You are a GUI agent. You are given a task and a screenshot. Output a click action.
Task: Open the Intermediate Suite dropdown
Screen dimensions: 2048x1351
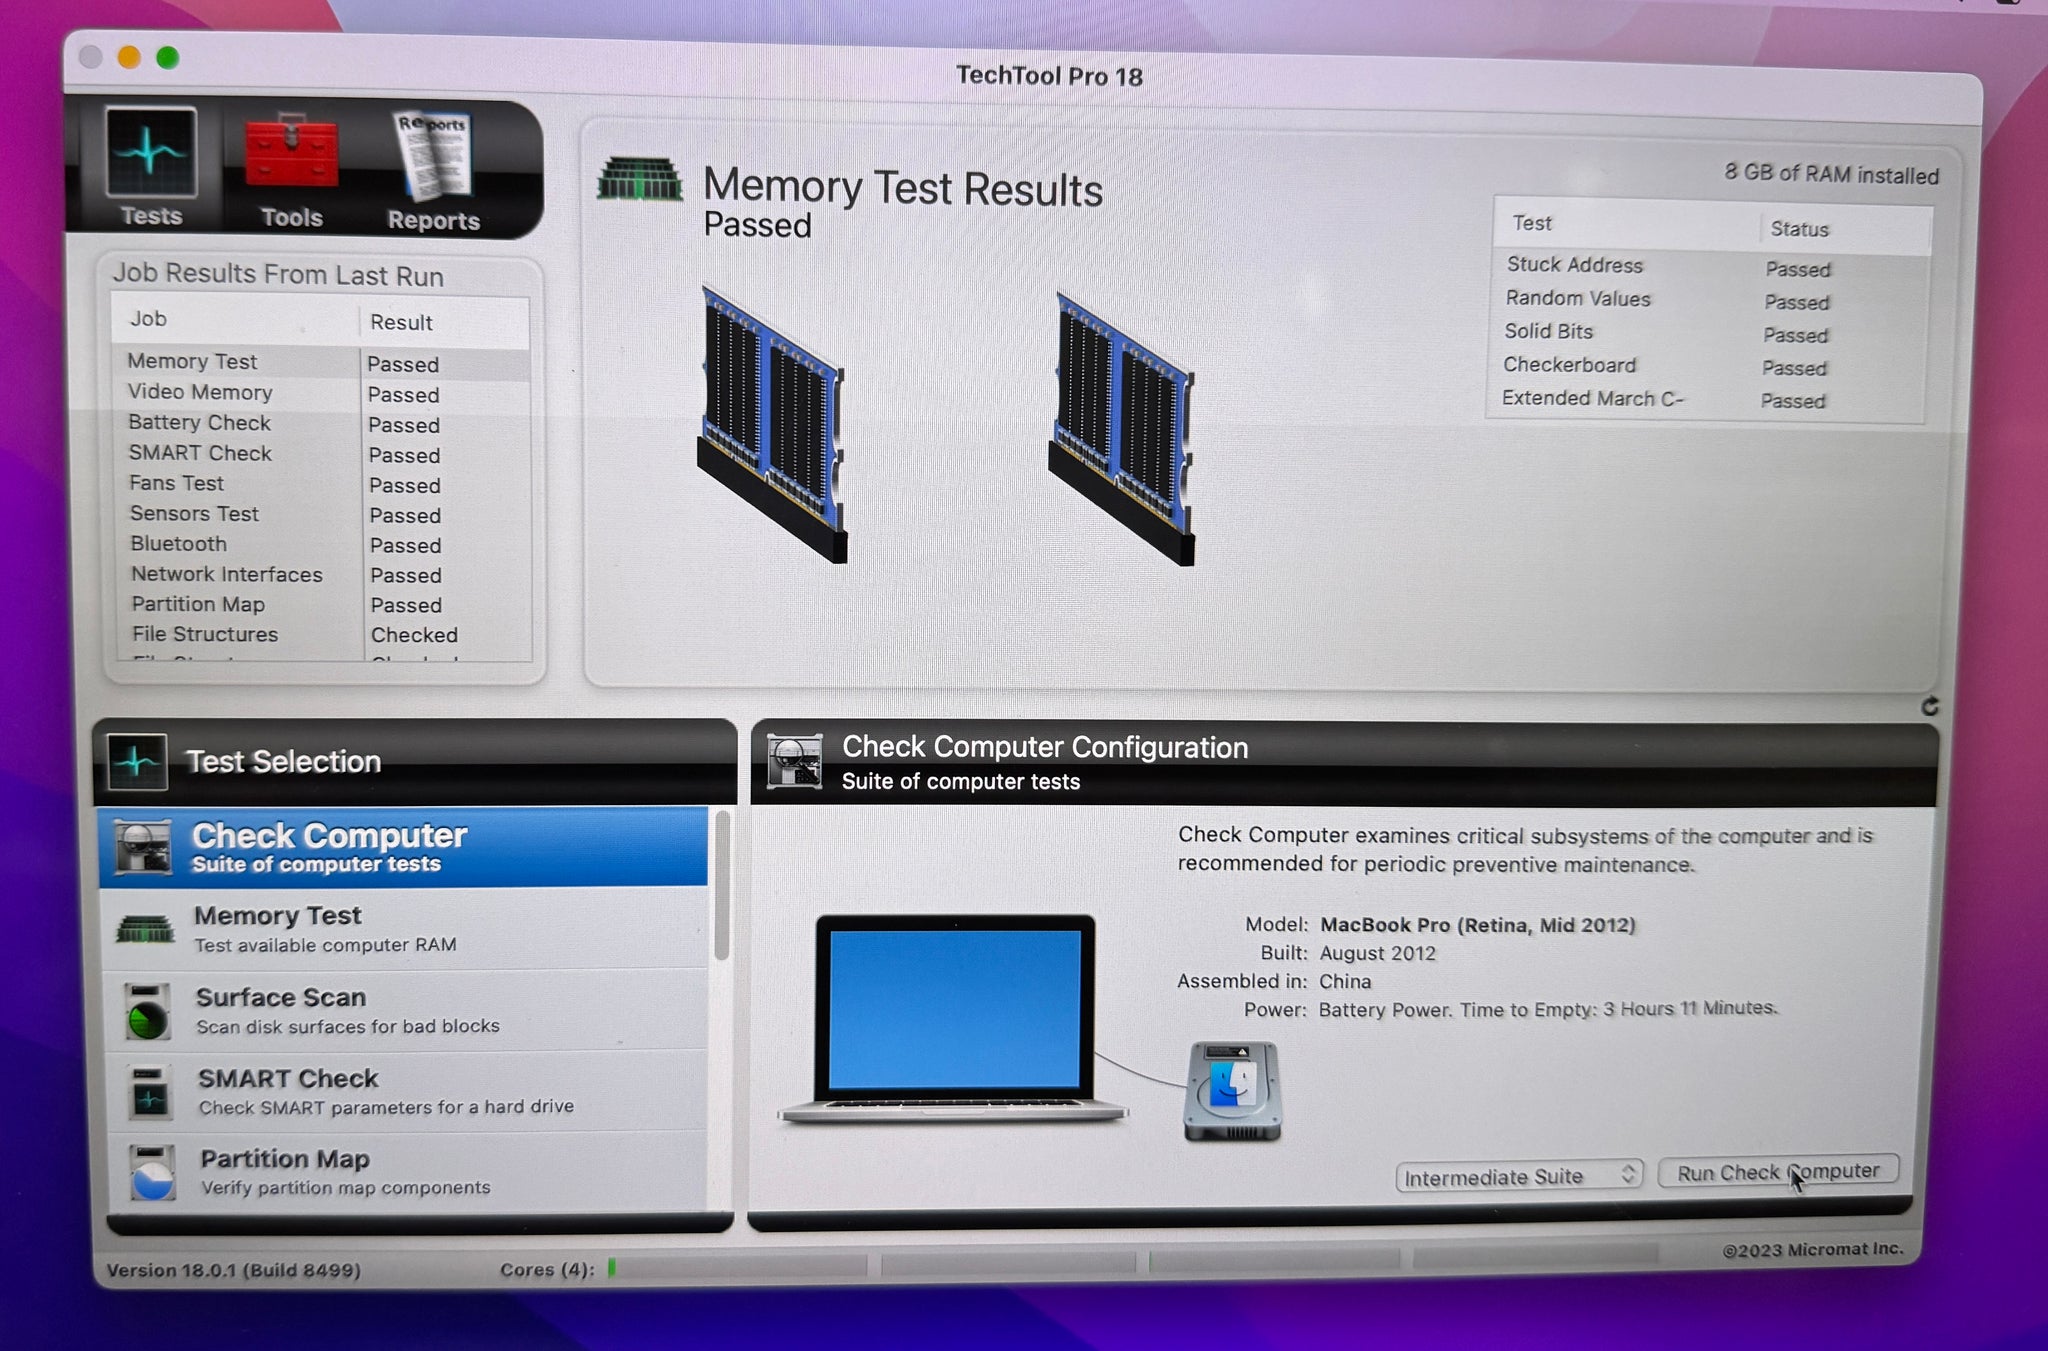[x=1518, y=1177]
